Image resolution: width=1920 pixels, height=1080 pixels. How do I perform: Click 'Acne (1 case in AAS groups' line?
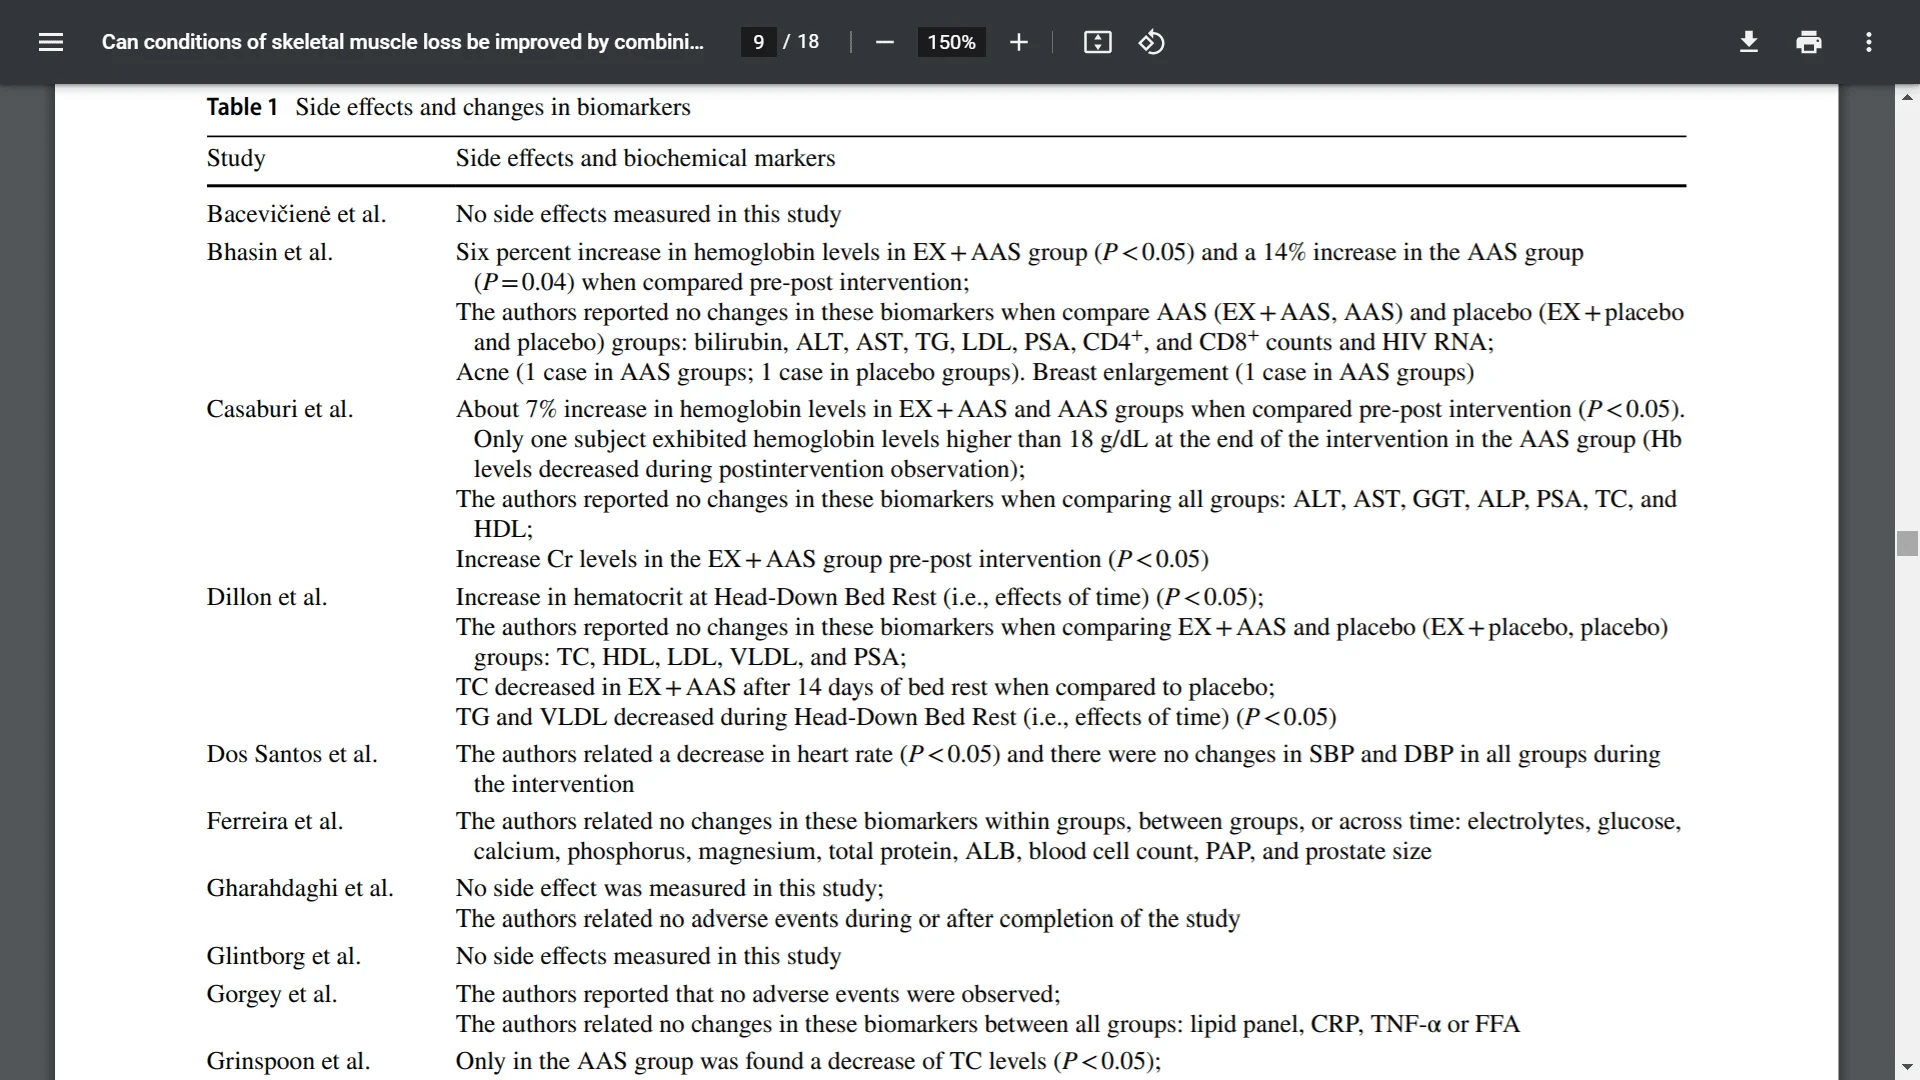tap(965, 372)
